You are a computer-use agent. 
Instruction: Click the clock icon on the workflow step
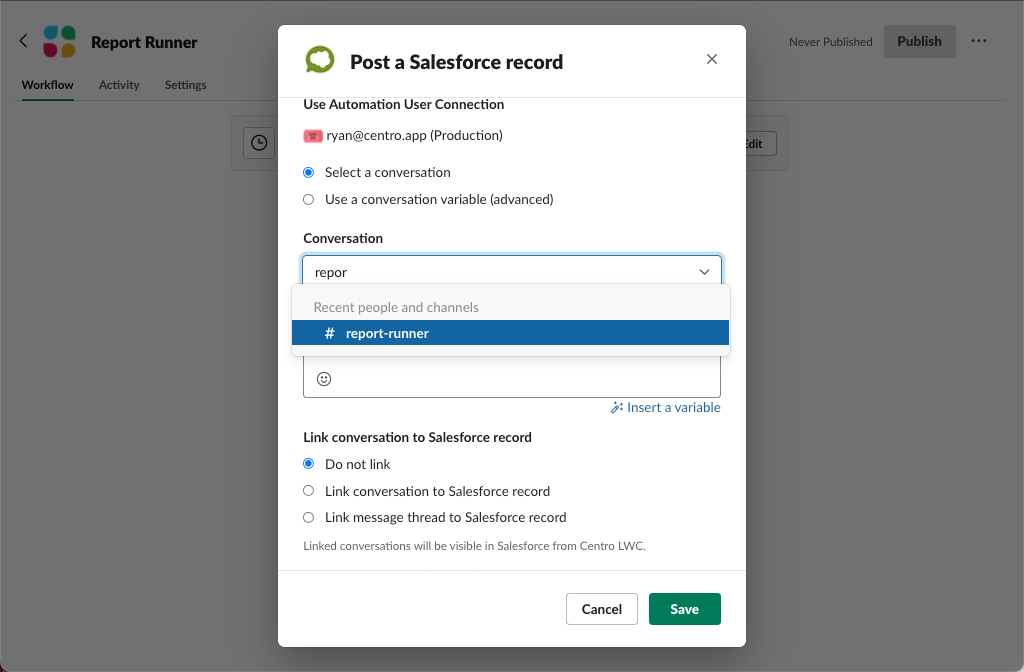click(259, 142)
